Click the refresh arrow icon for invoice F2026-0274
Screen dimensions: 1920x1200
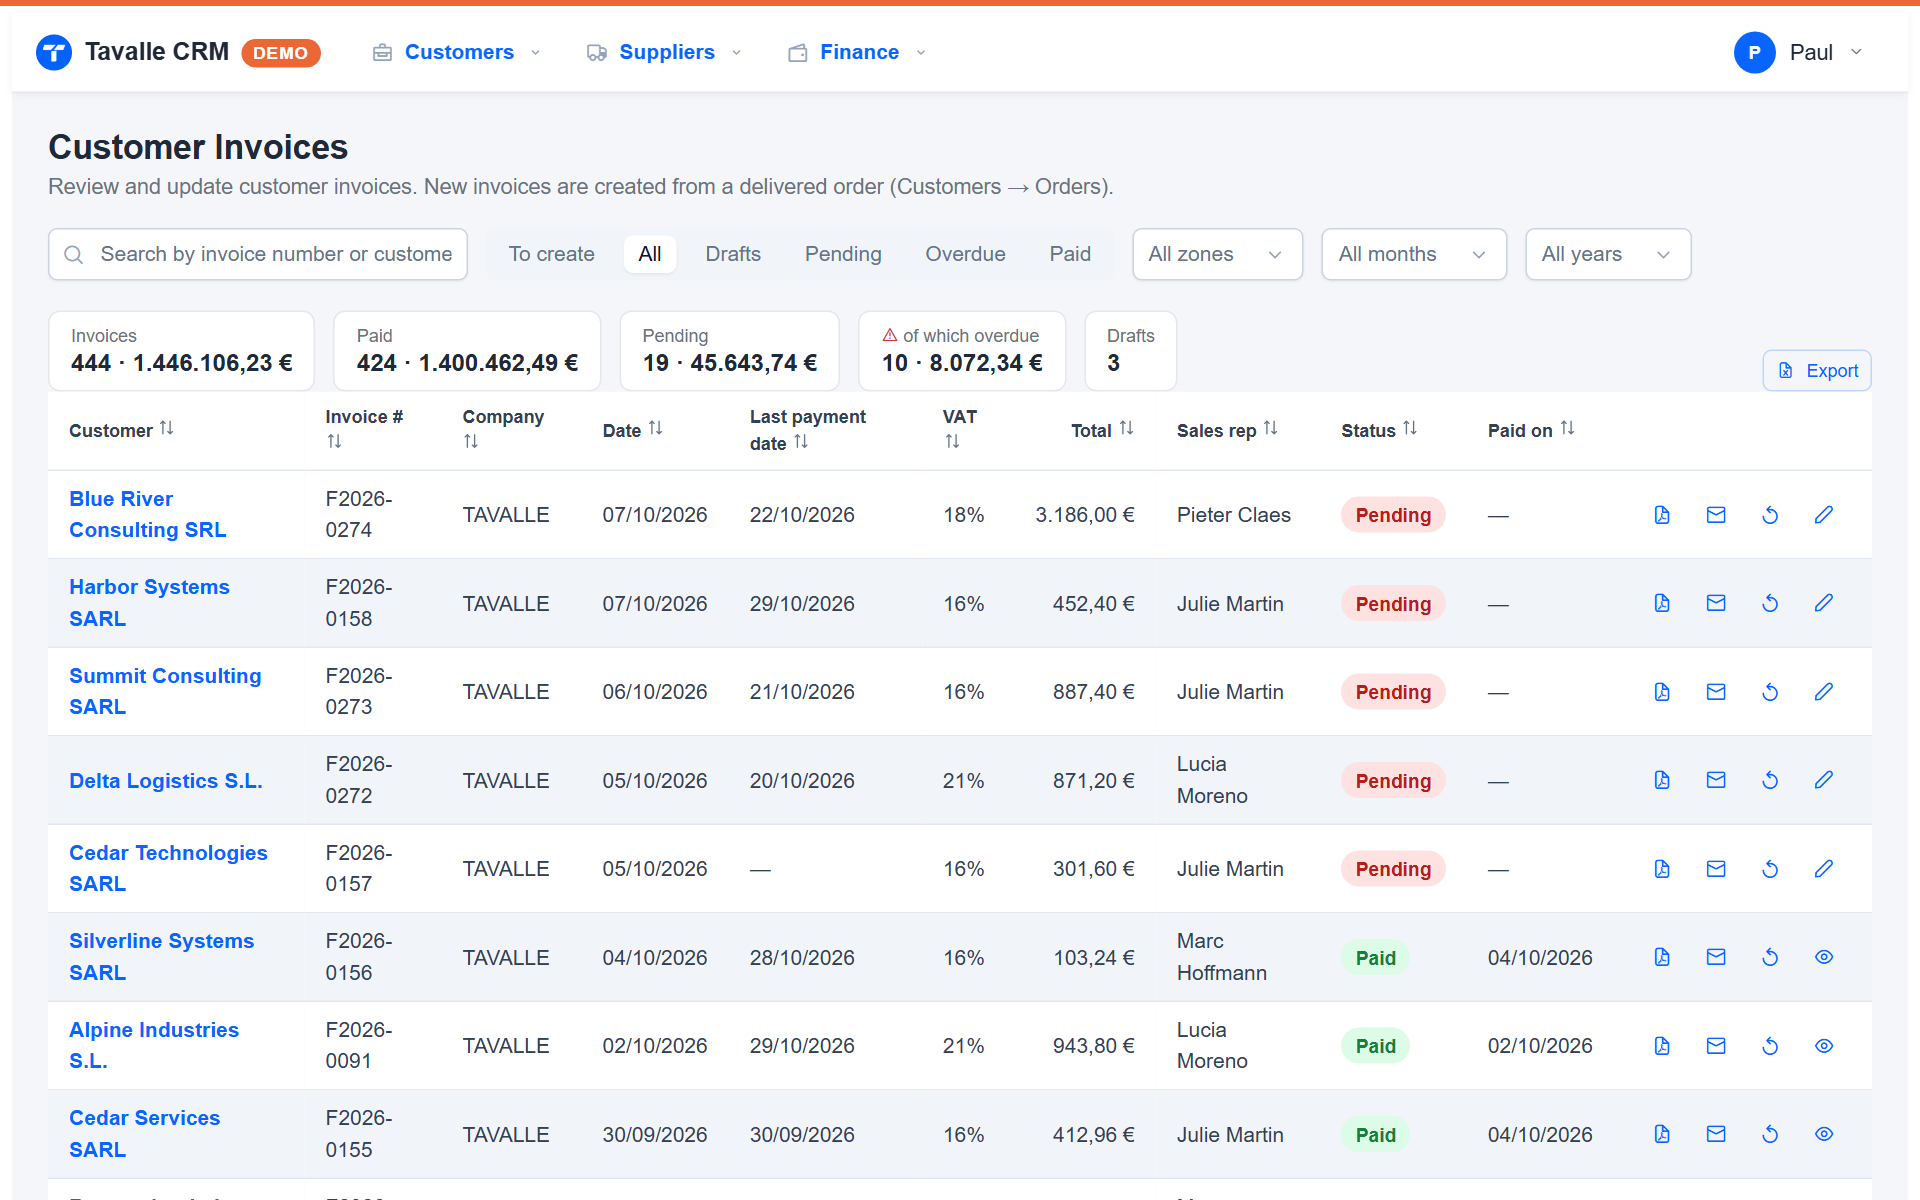click(1770, 515)
